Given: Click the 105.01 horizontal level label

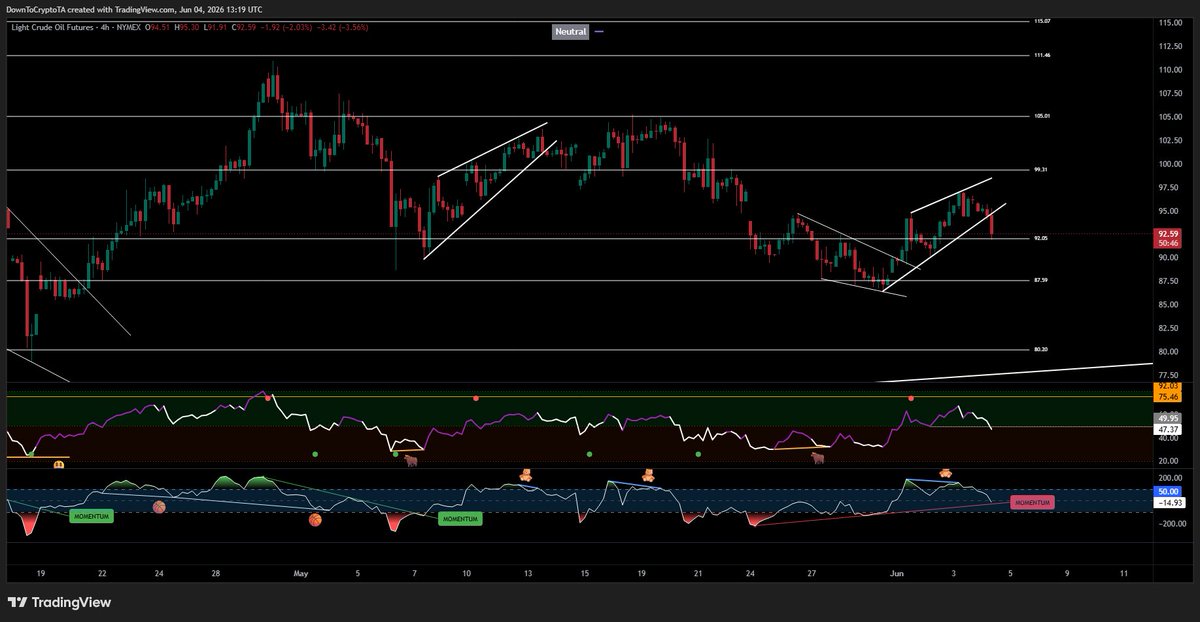Looking at the screenshot, I should 1041,117.
